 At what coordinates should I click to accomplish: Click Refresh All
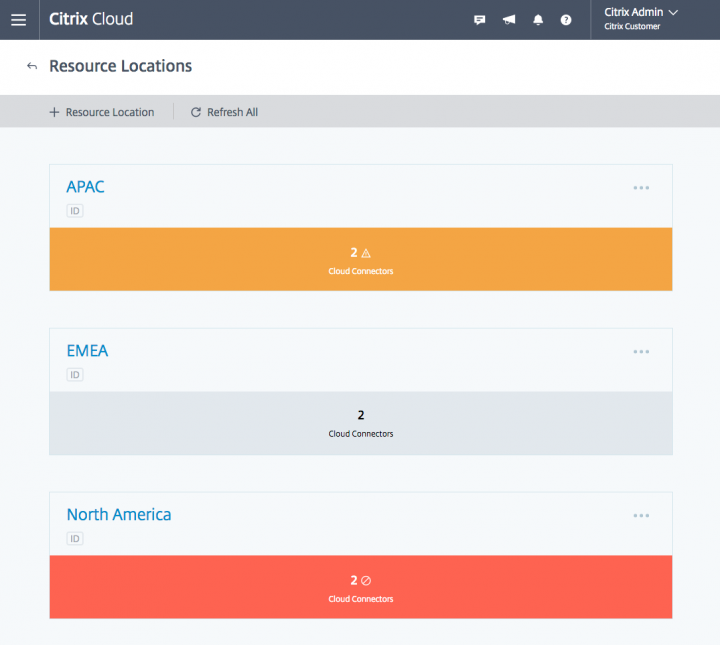coord(224,112)
